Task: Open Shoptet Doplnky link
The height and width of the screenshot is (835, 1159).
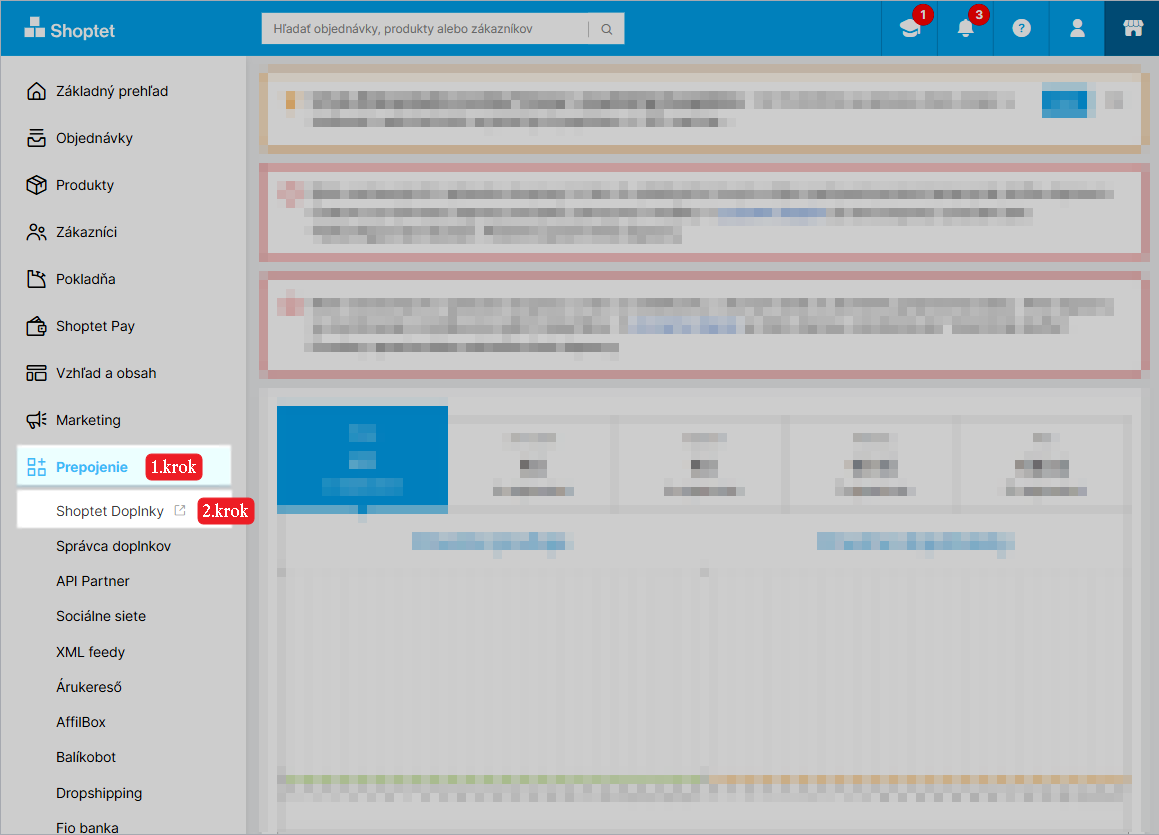Action: point(109,511)
